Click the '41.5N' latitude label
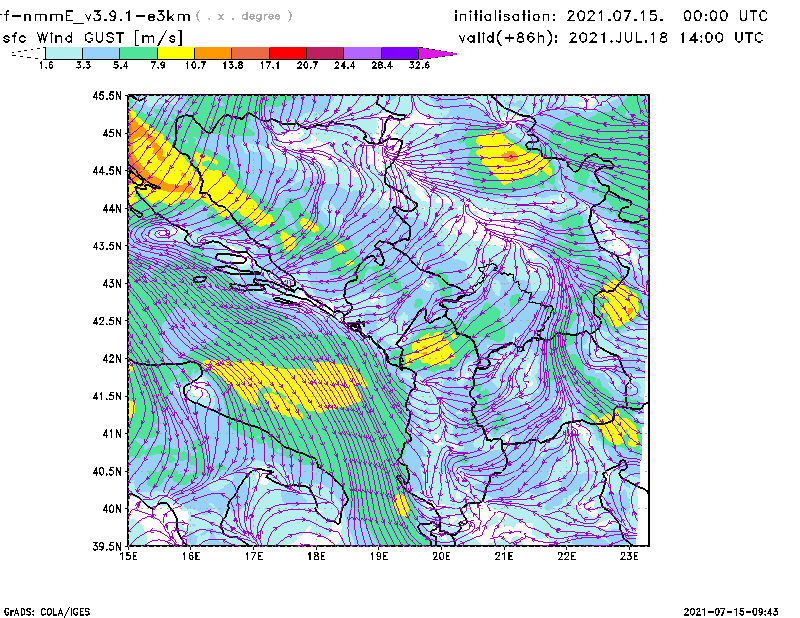 (107, 396)
